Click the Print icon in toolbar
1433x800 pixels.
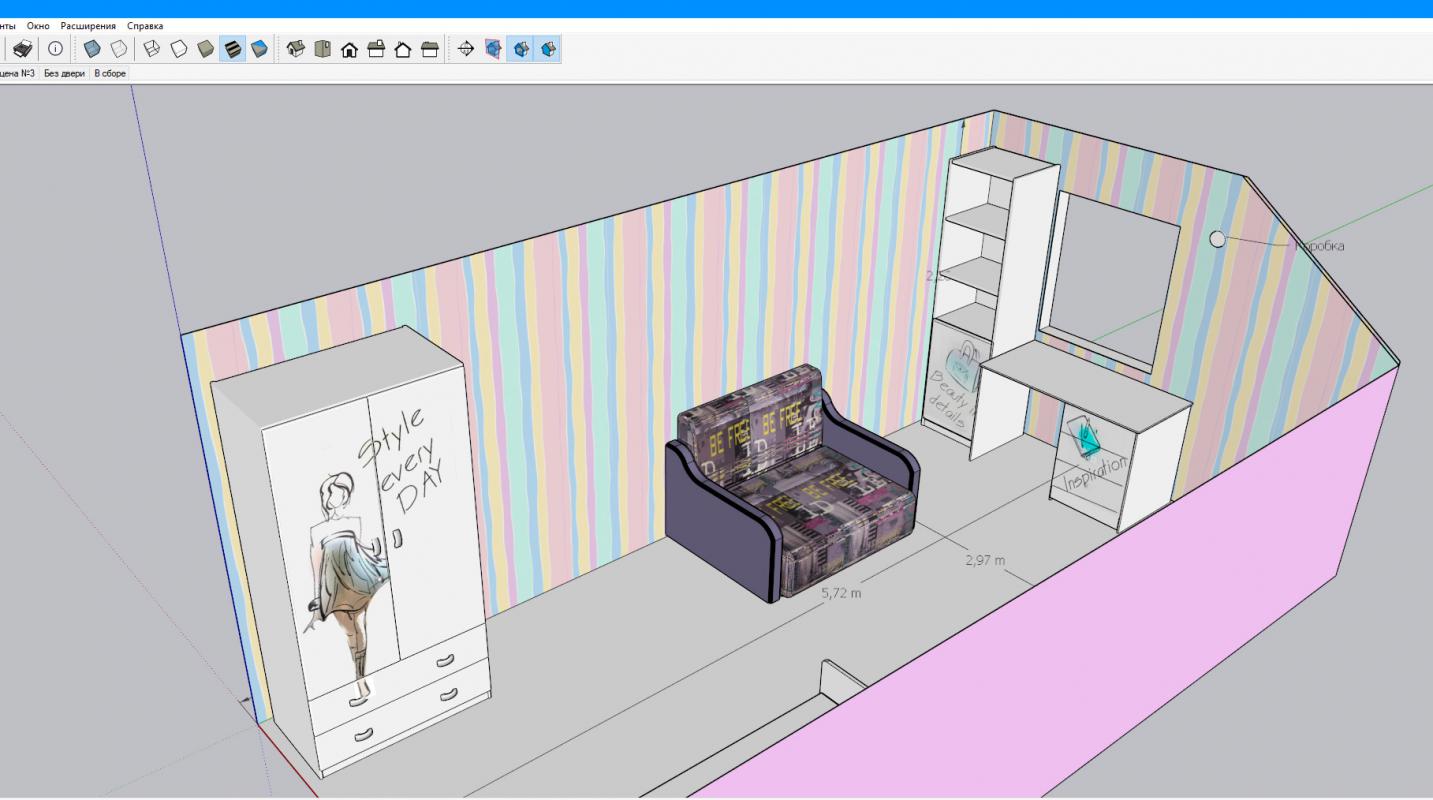22,49
